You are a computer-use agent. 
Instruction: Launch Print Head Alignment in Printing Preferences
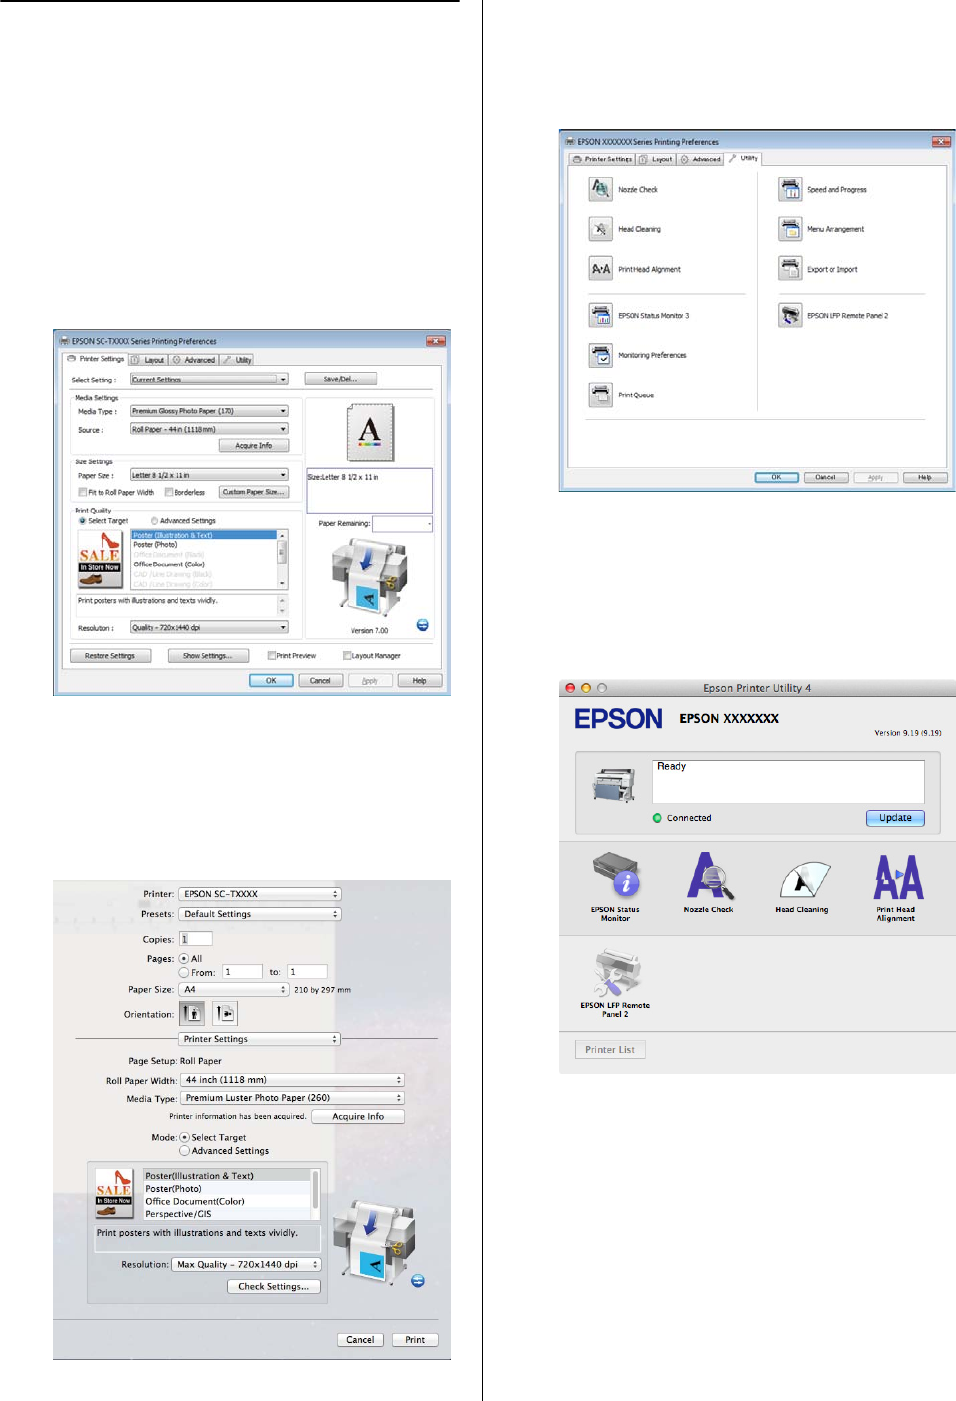[601, 269]
